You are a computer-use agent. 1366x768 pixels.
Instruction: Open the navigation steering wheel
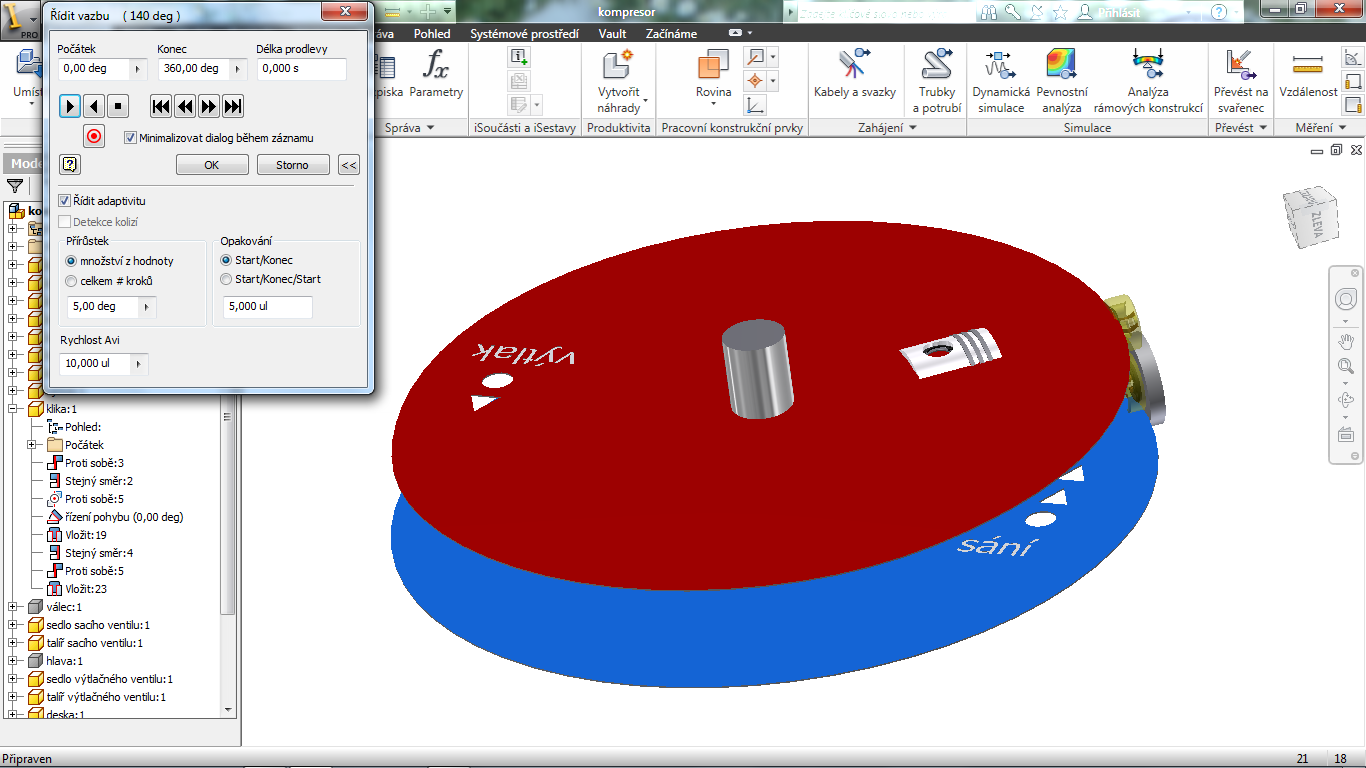1345,299
